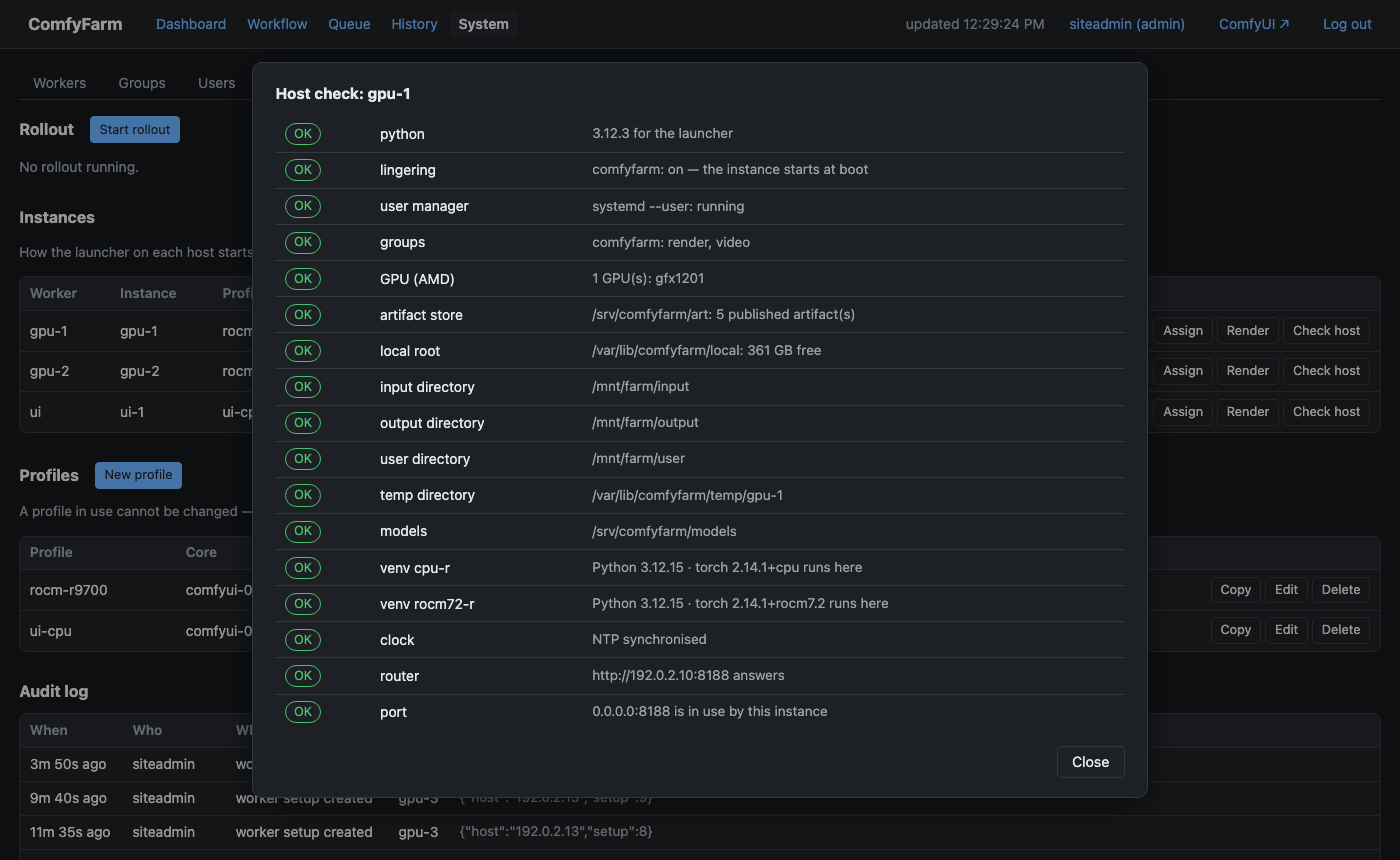This screenshot has width=1400, height=860.
Task: Click Assign for the gpu-1 instance
Action: 1183,331
